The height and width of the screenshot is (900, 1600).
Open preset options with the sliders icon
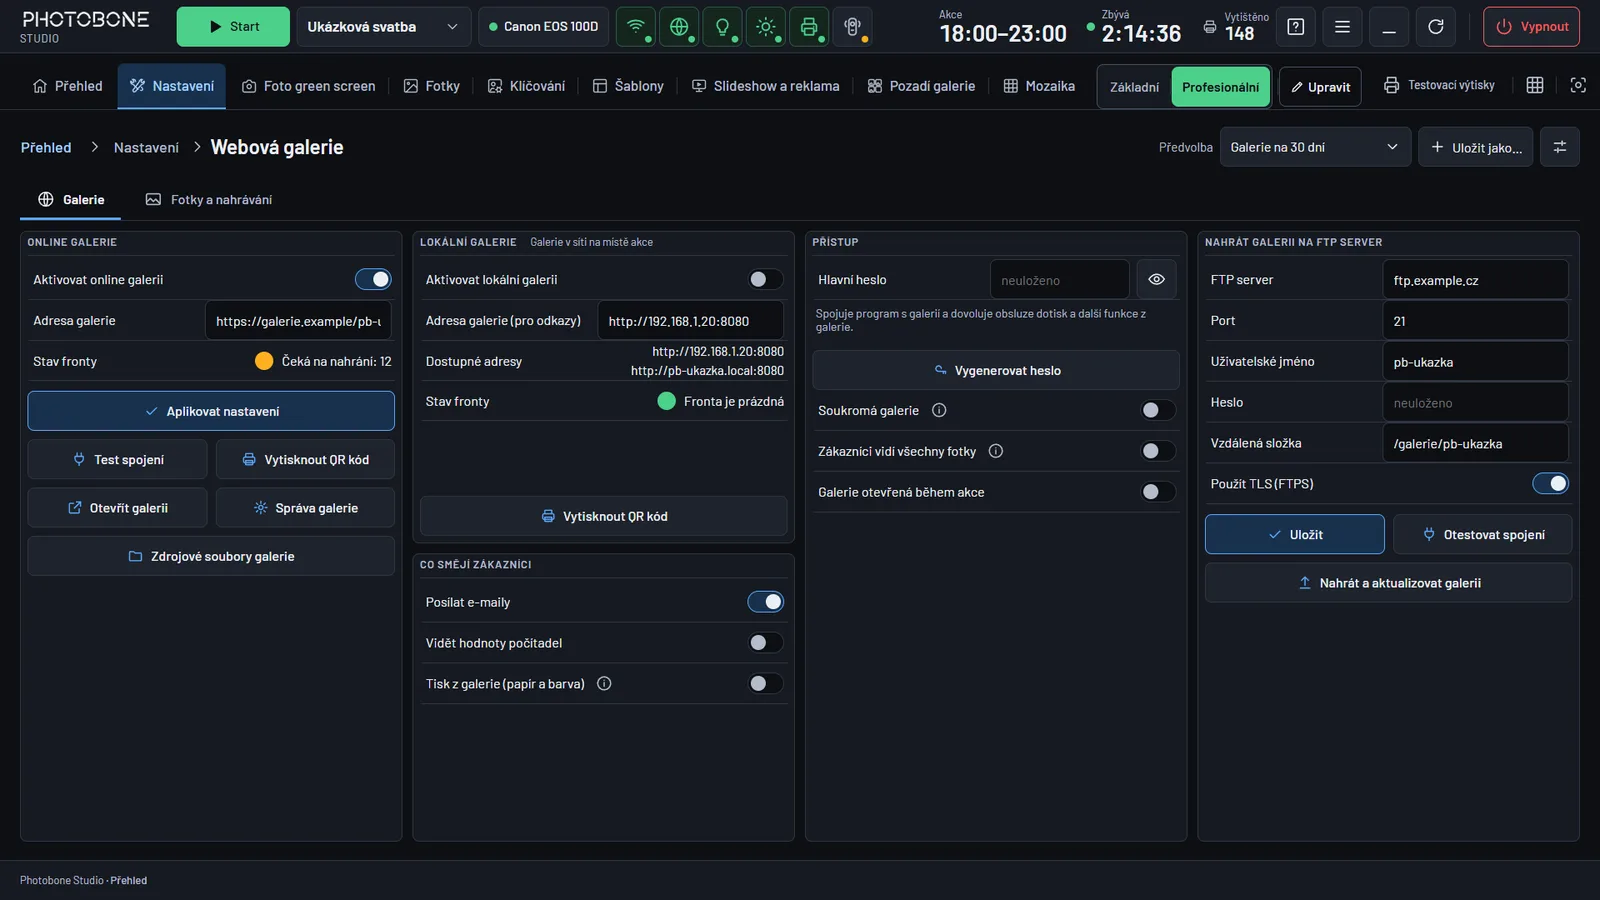pos(1560,147)
